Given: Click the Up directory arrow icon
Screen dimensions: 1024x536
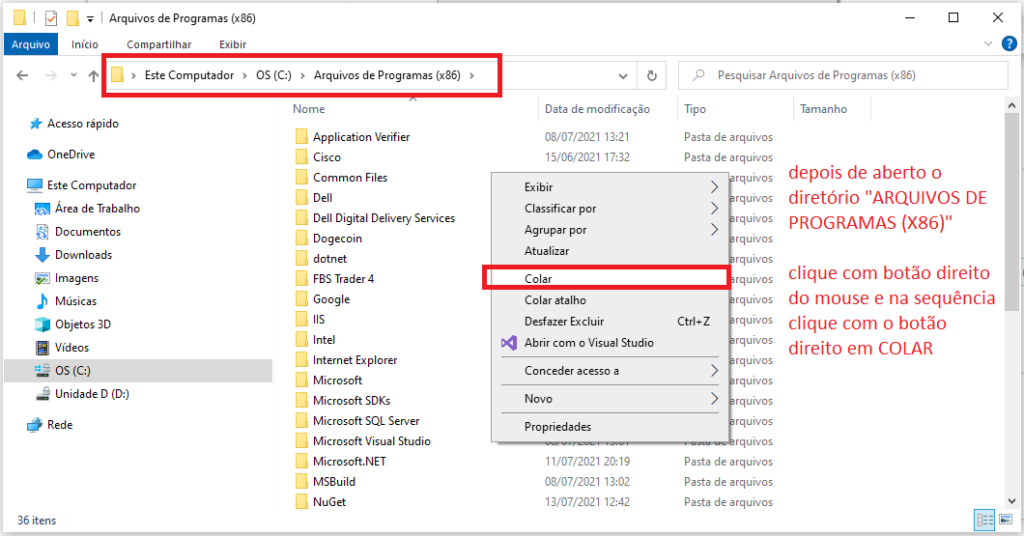Looking at the screenshot, I should (x=93, y=76).
